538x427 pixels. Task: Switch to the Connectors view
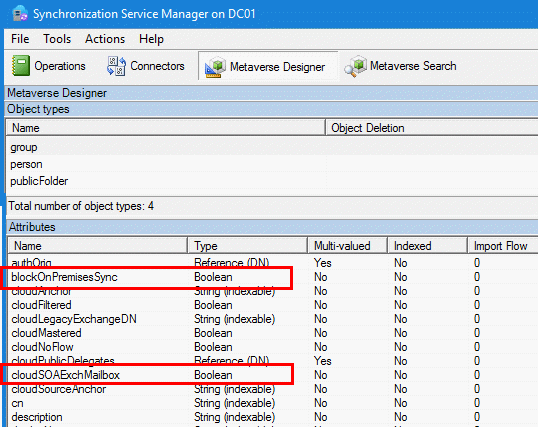tap(145, 66)
